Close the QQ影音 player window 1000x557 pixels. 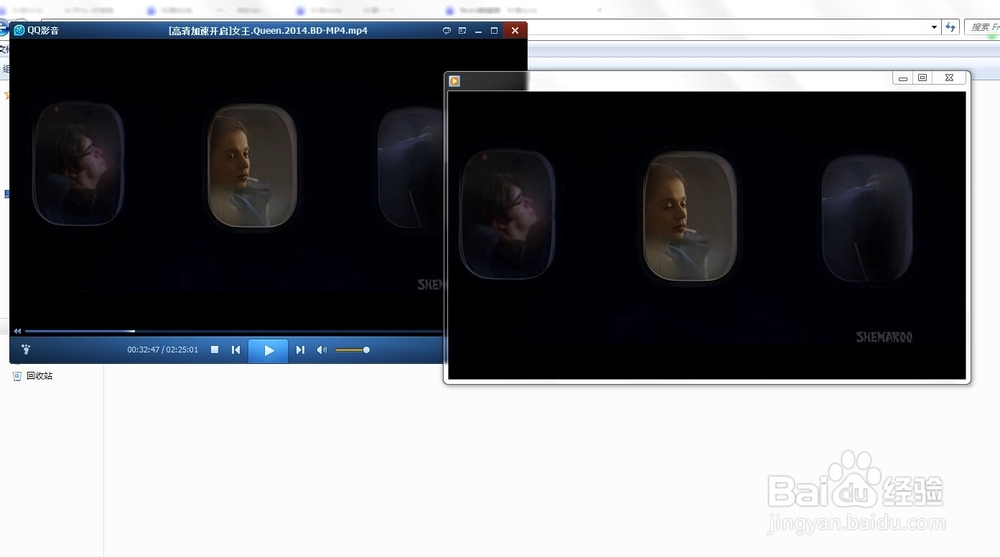pos(515,31)
